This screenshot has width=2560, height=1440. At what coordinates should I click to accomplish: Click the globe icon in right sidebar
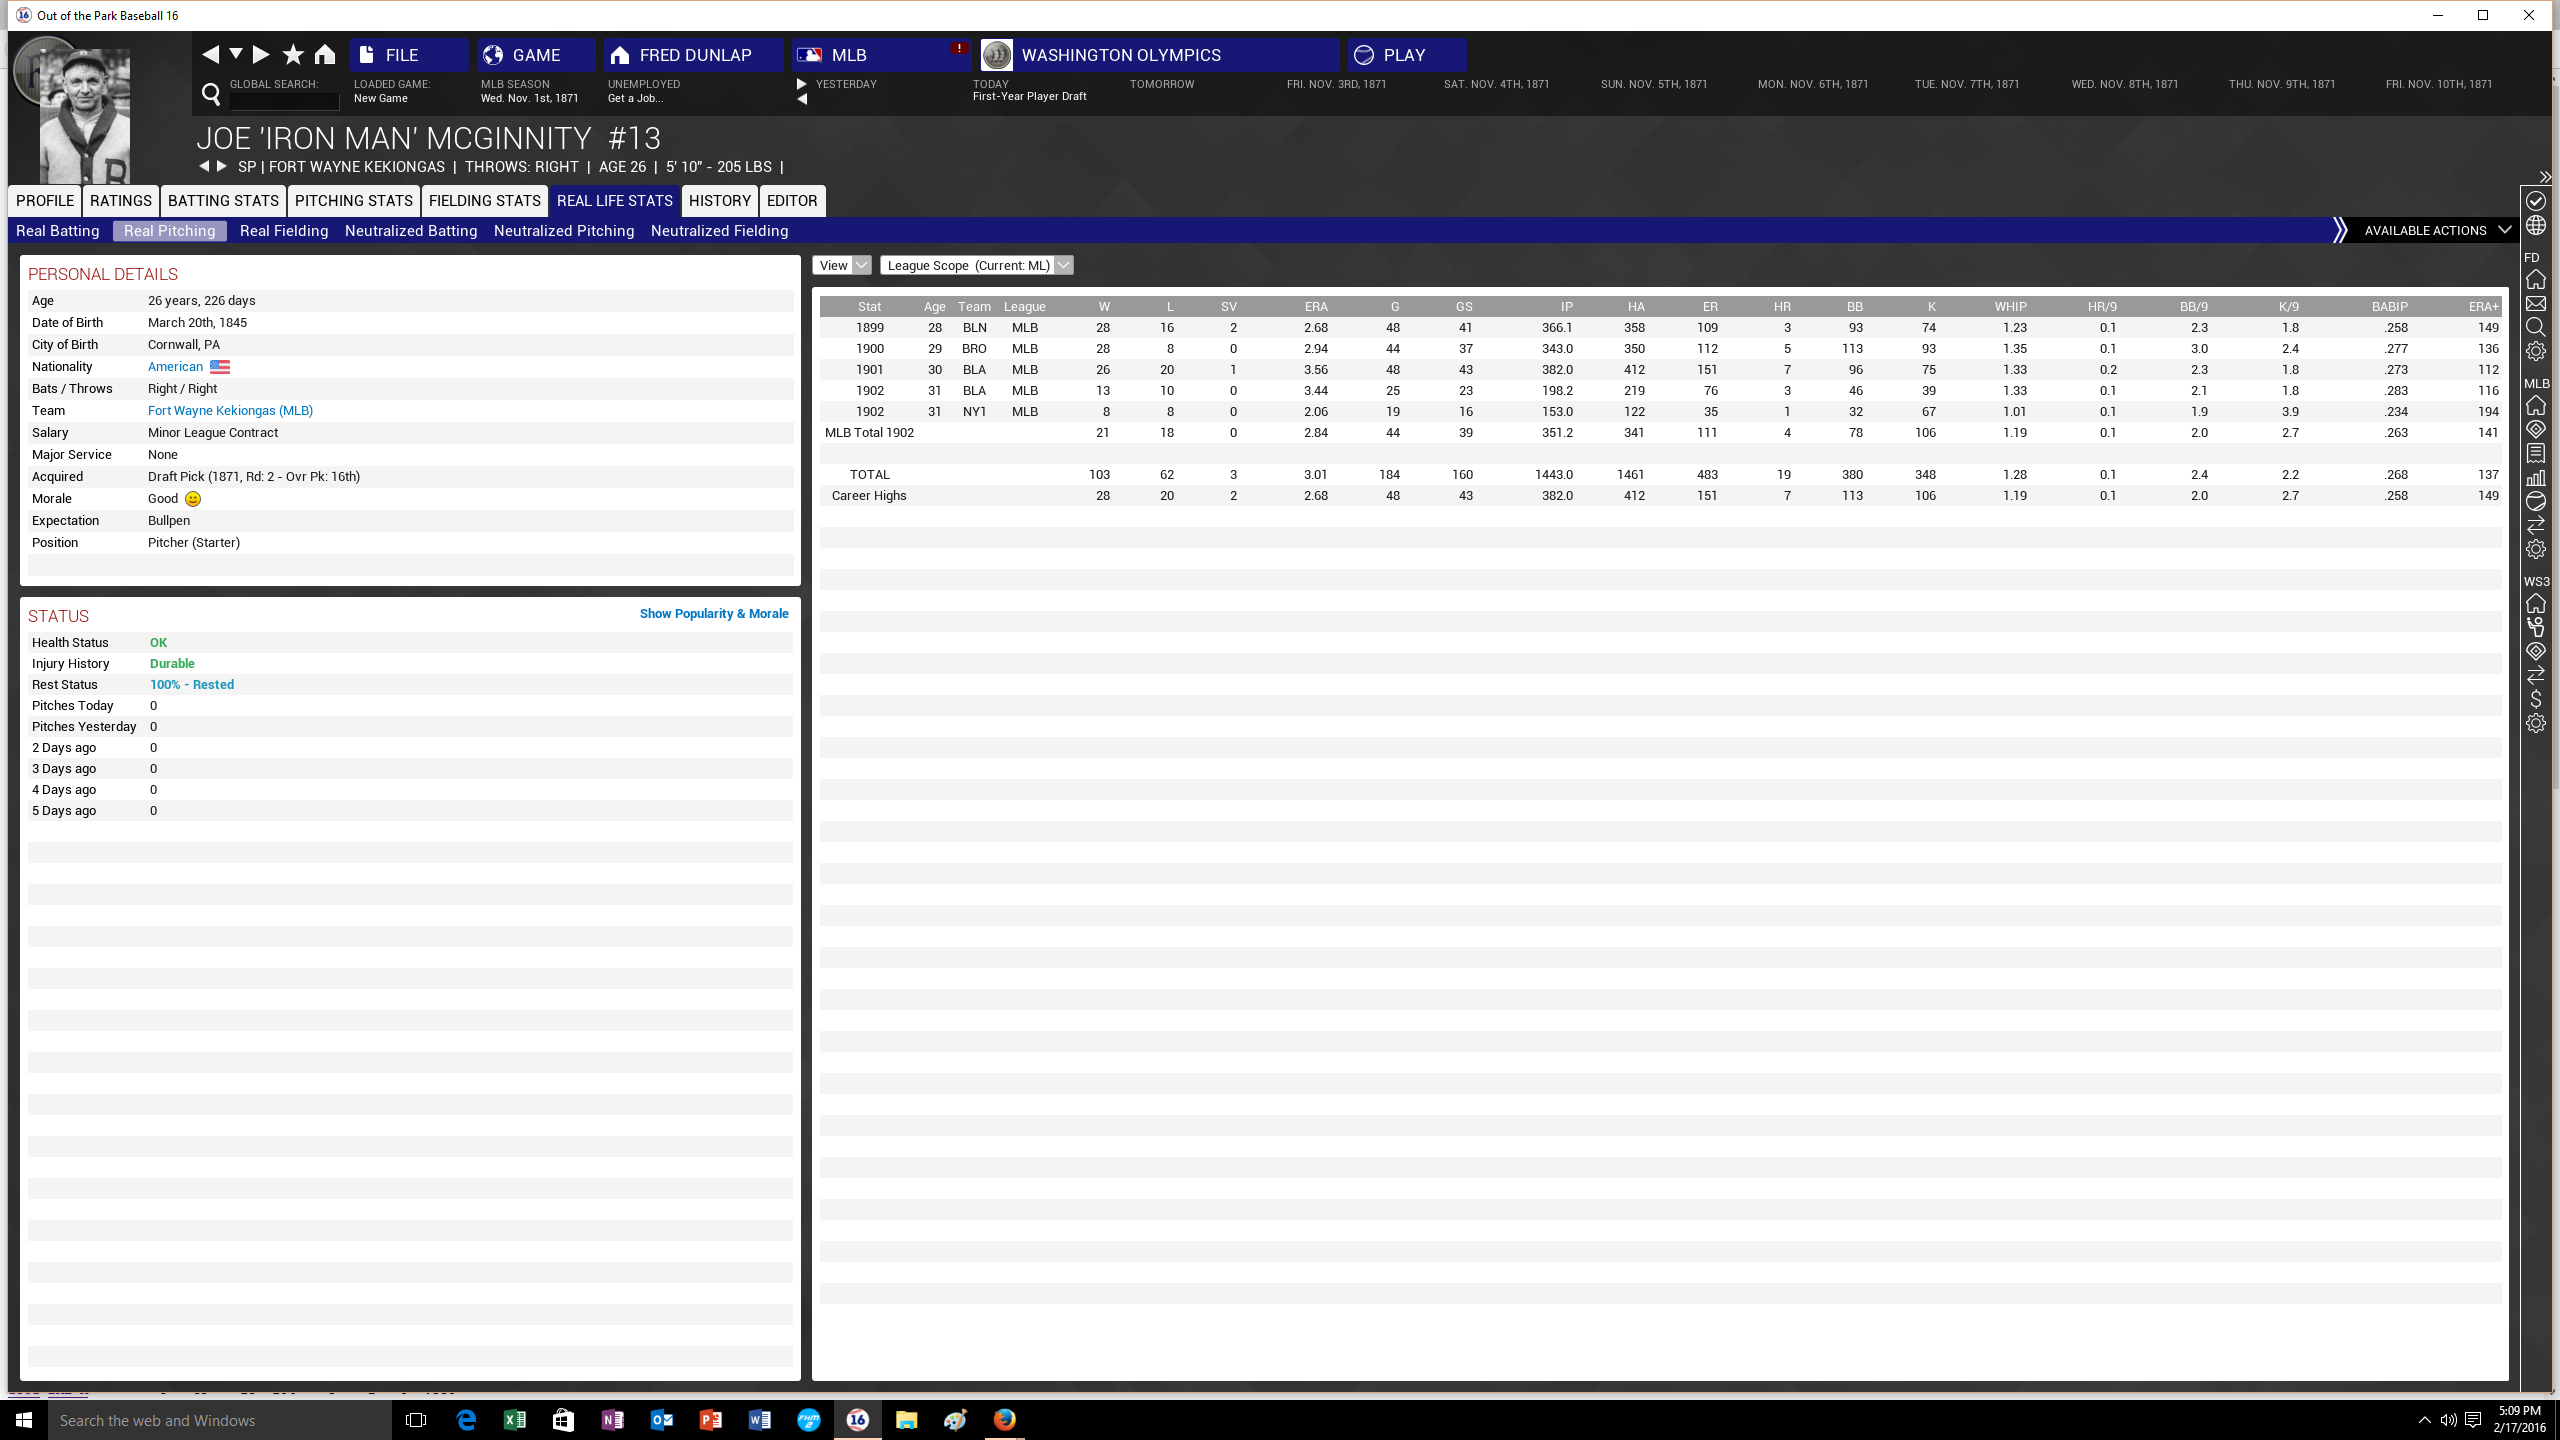click(x=2536, y=226)
